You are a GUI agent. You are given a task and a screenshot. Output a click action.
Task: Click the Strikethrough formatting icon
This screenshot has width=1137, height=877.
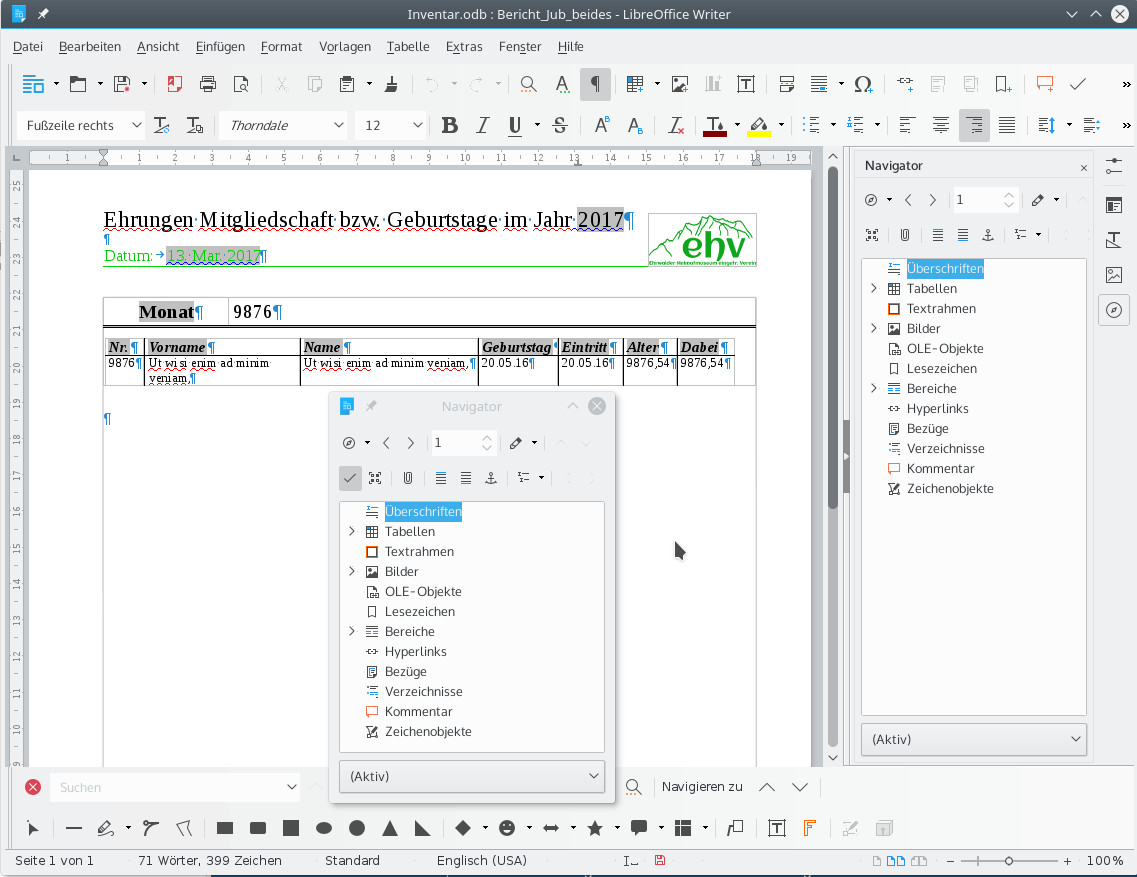560,126
